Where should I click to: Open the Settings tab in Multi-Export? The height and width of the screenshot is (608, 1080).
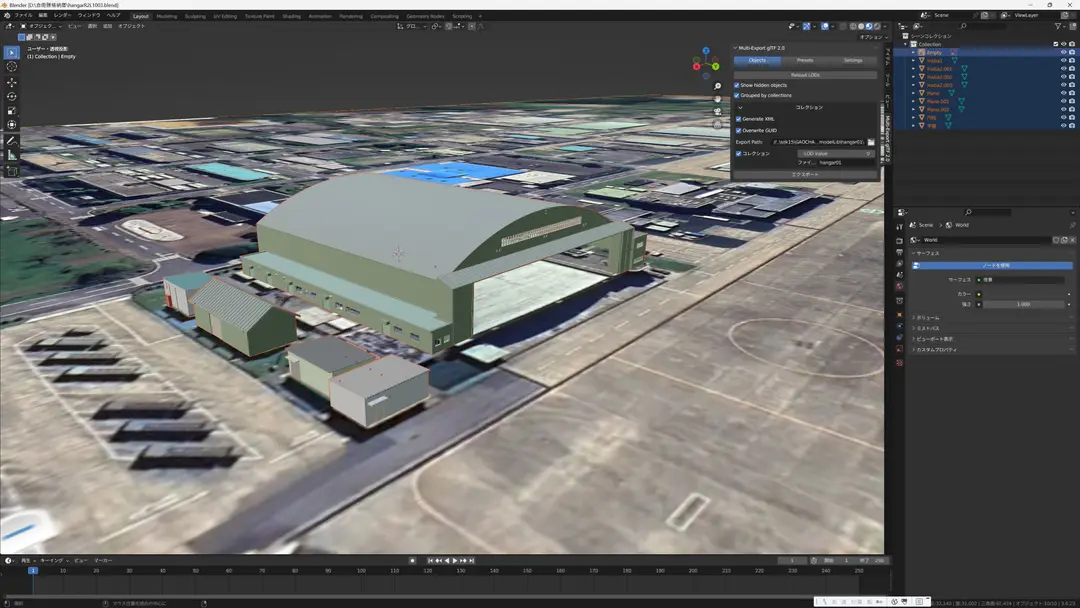853,61
